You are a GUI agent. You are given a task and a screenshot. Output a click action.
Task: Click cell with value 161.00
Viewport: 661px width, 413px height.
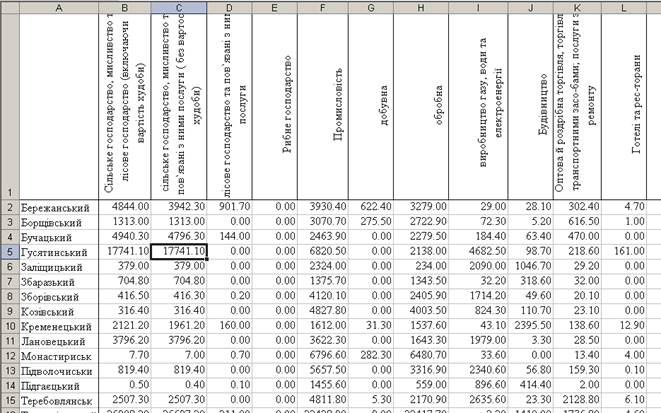624,251
